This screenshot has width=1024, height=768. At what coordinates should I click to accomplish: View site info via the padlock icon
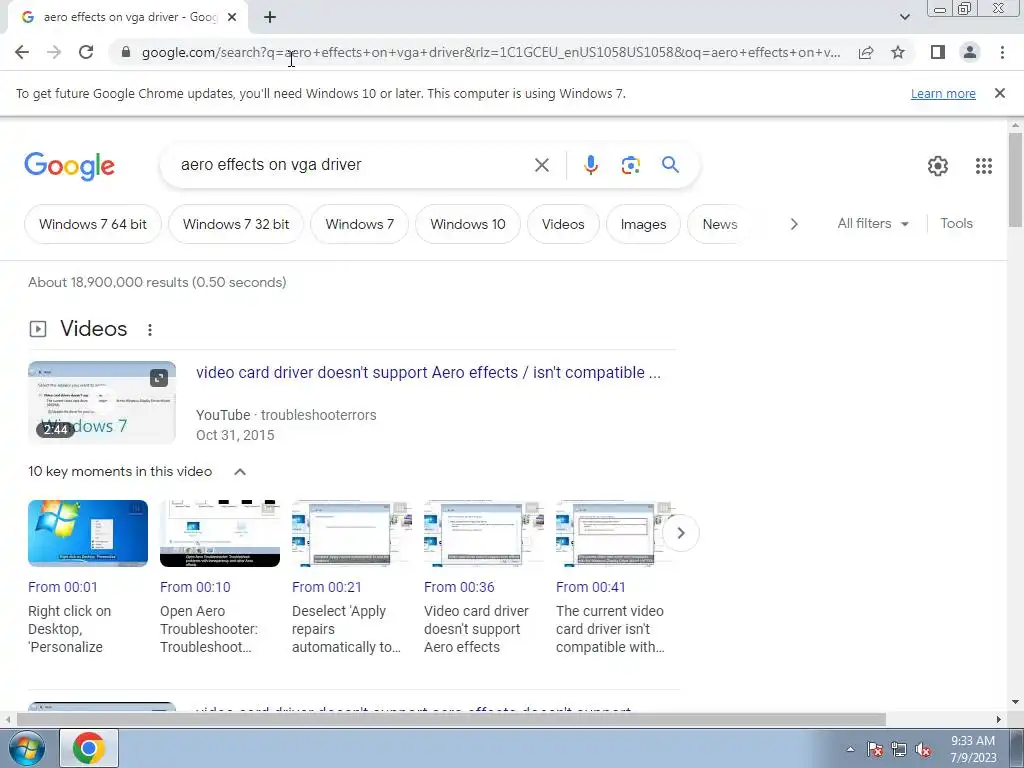coord(126,52)
